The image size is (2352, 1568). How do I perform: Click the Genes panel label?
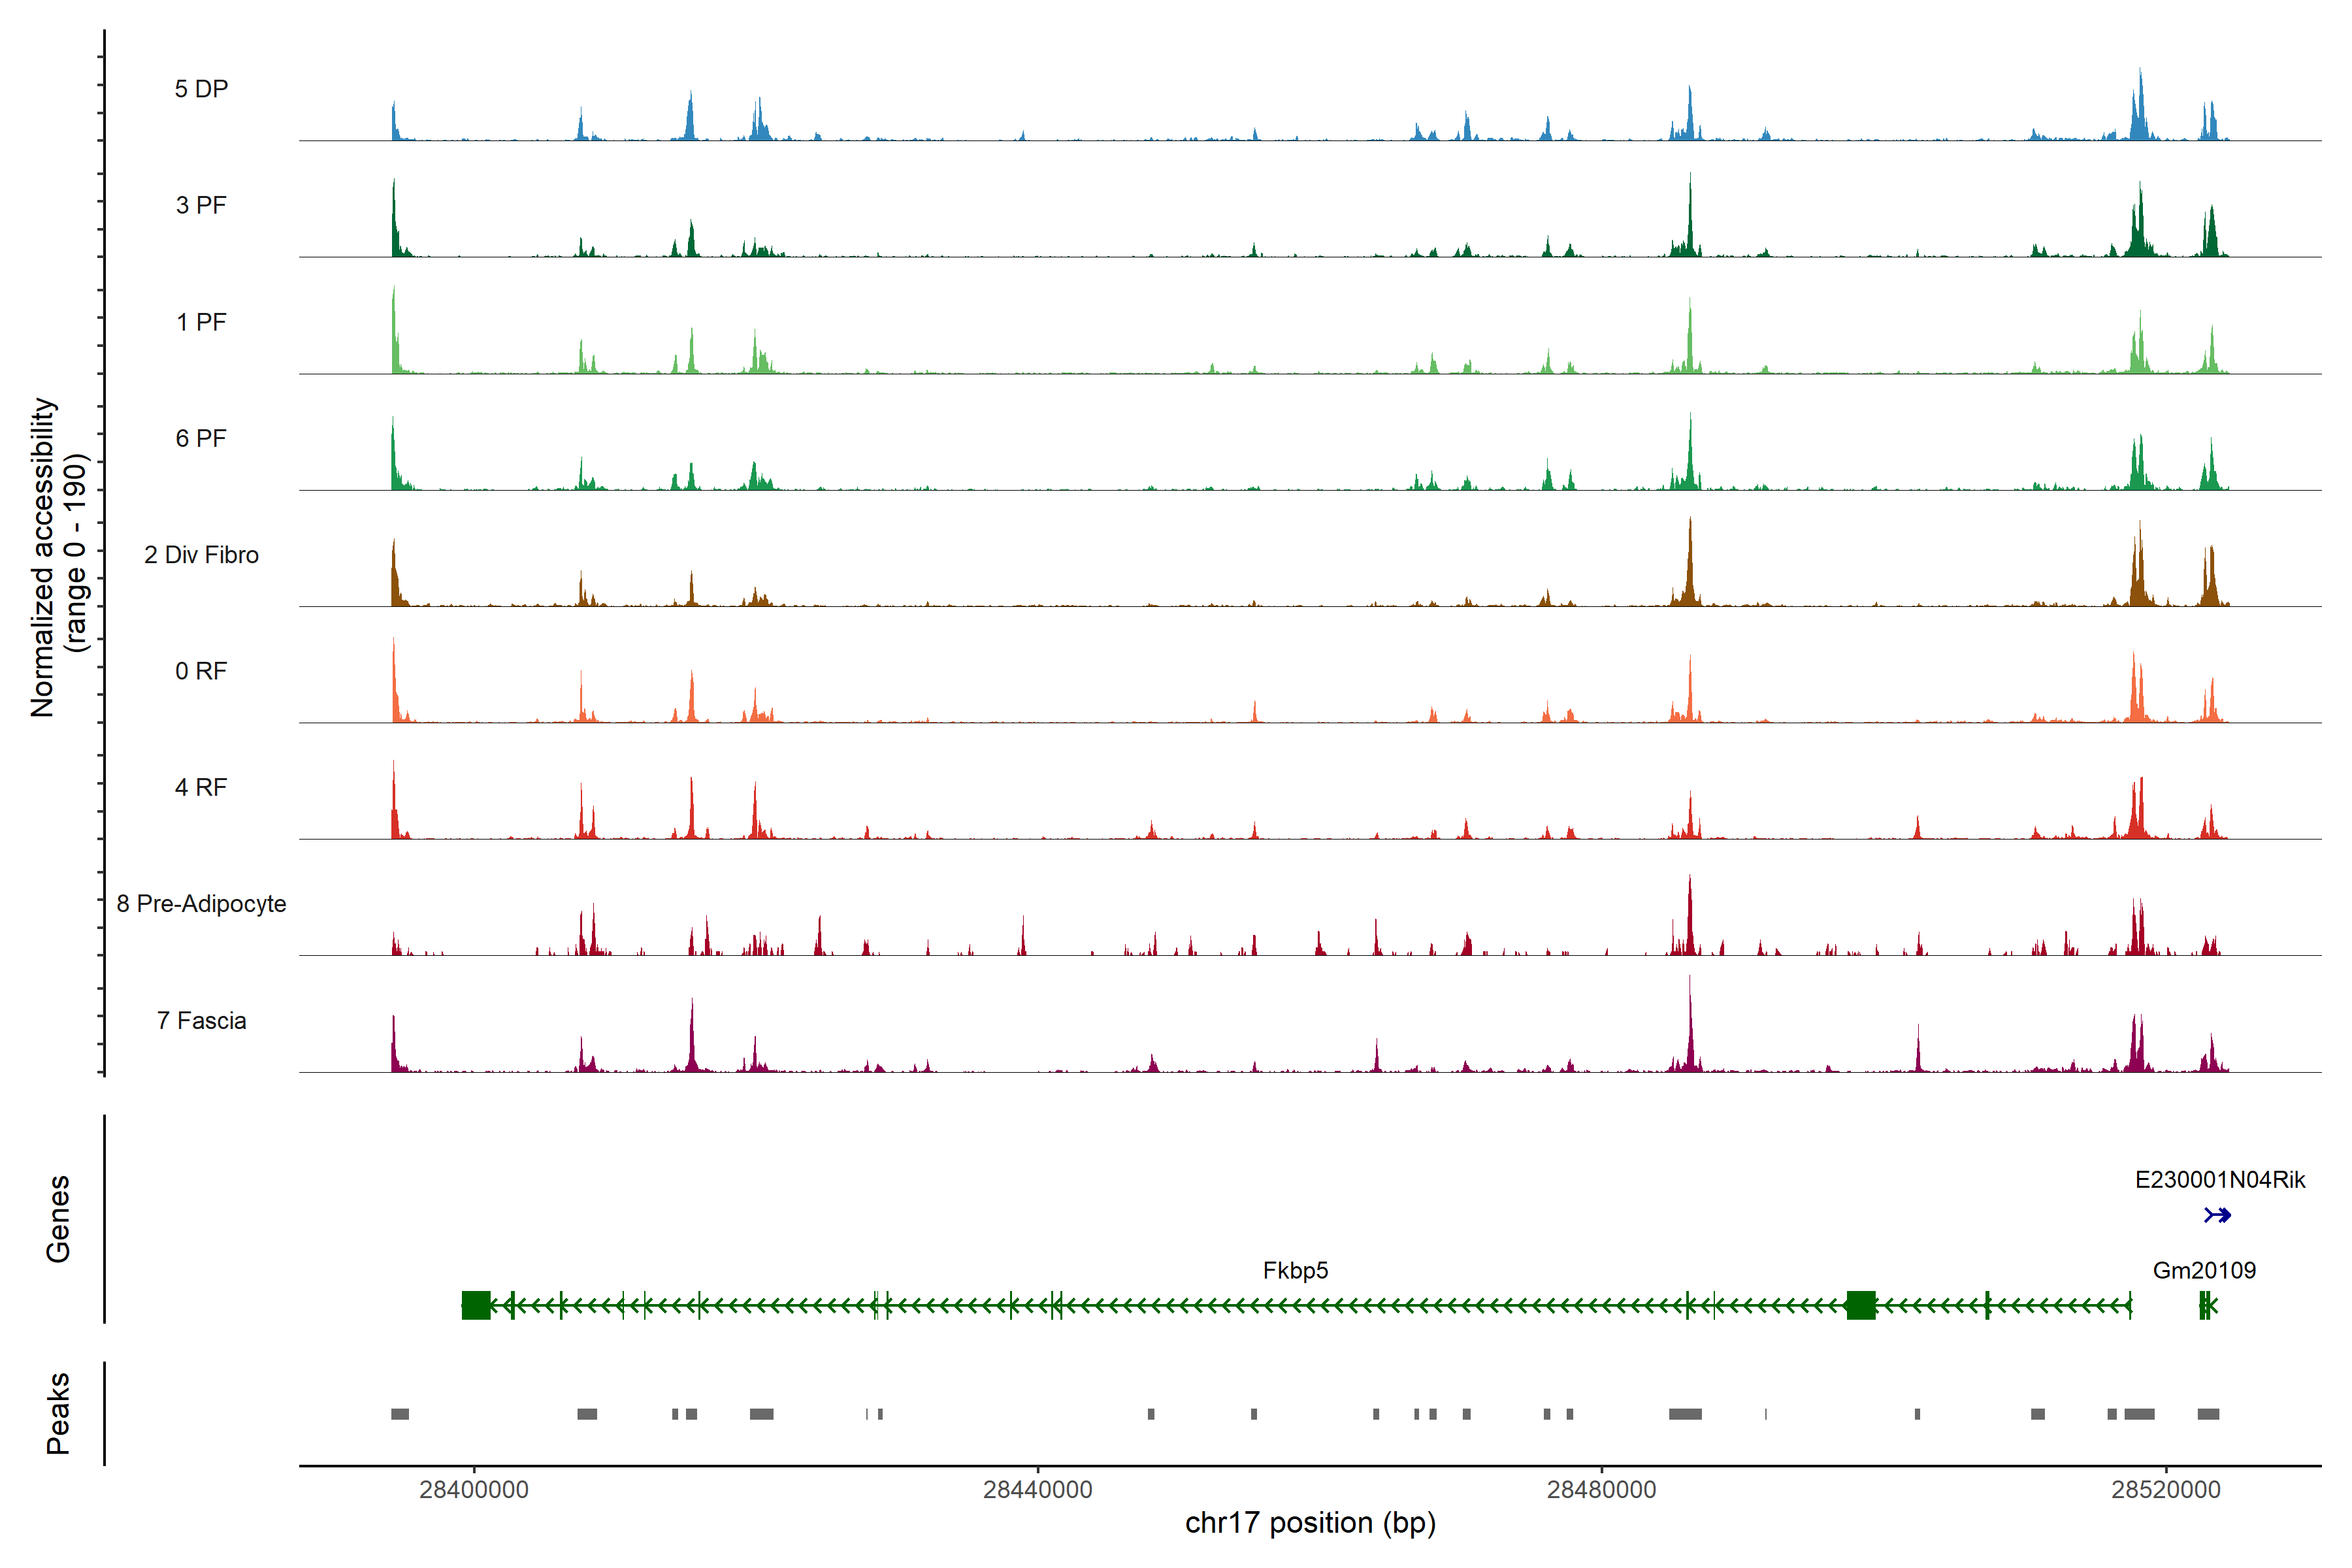pyautogui.click(x=58, y=1219)
